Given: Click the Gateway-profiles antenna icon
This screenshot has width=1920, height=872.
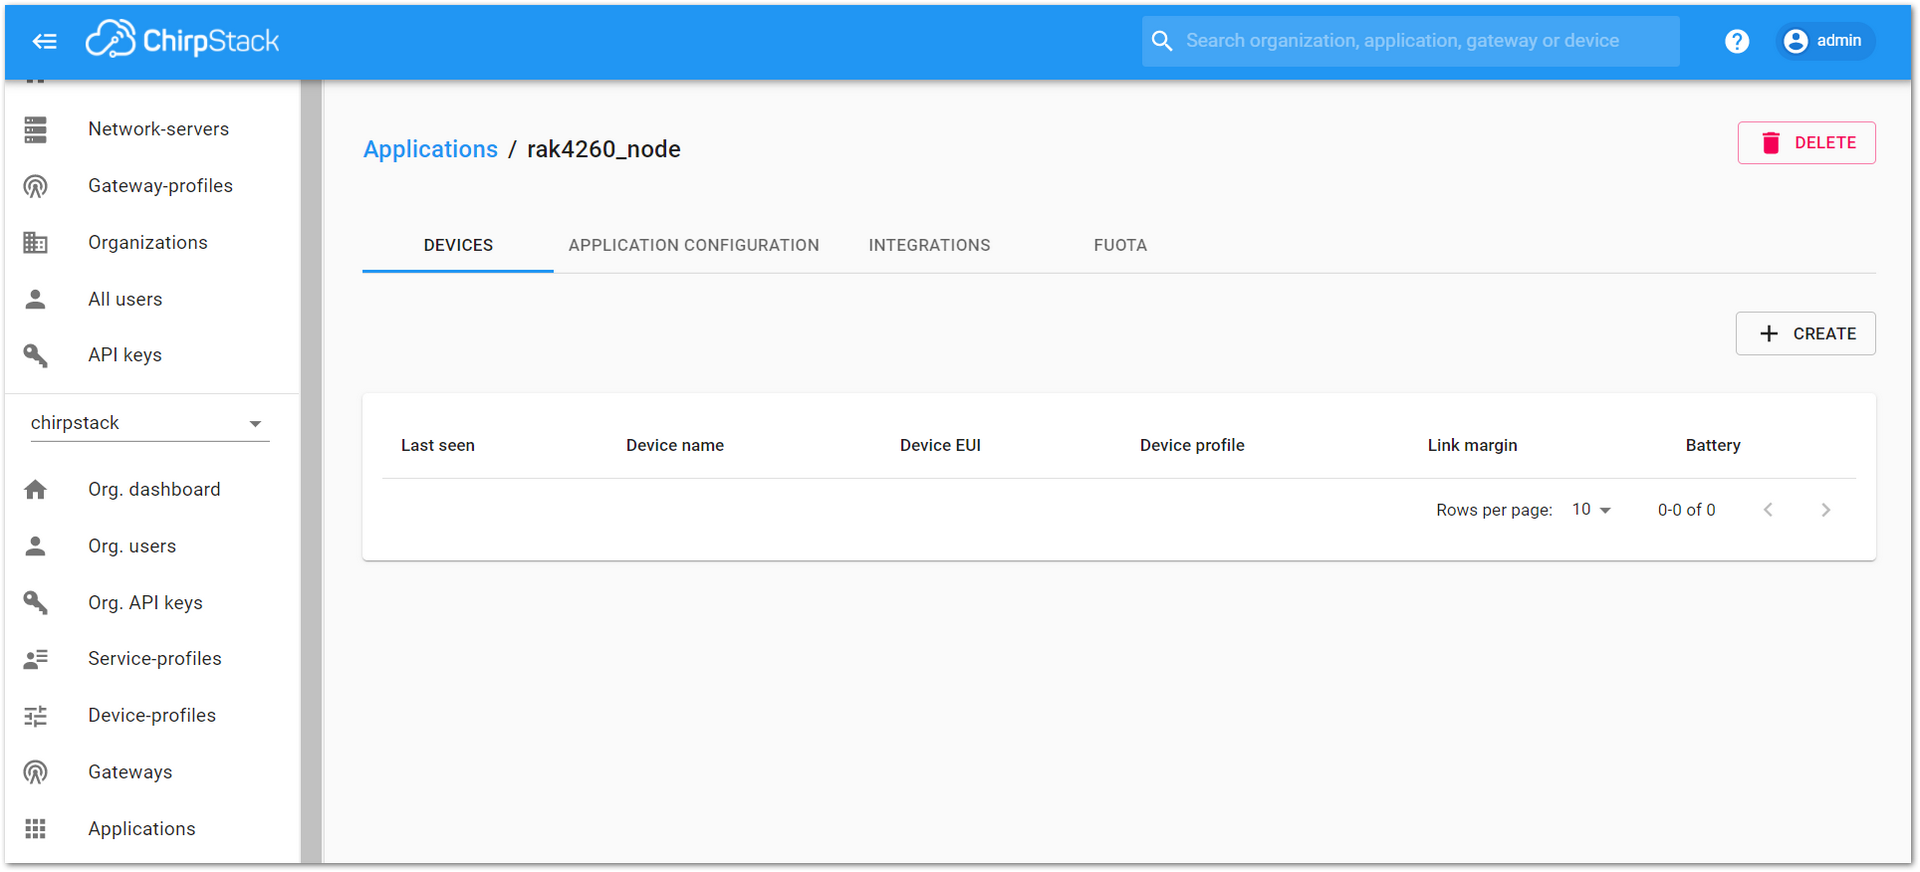Looking at the screenshot, I should click(x=36, y=186).
